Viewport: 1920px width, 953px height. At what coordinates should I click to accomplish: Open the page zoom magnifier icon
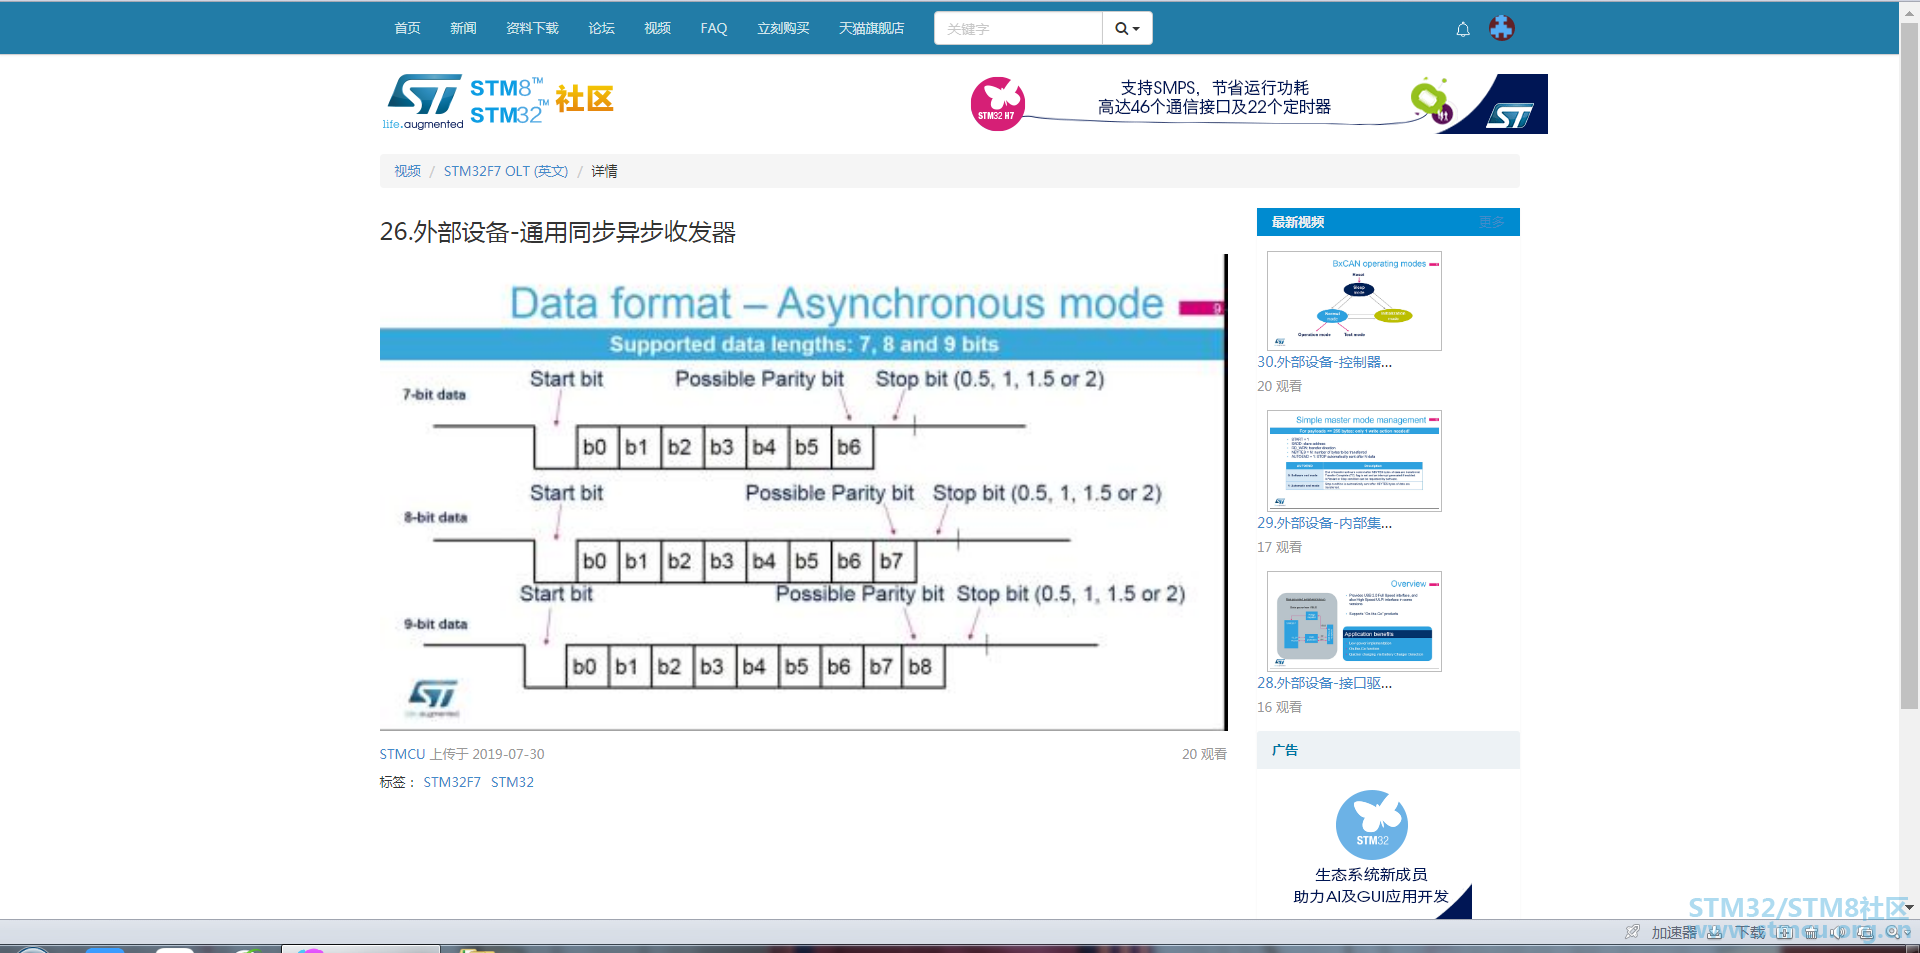1891,932
